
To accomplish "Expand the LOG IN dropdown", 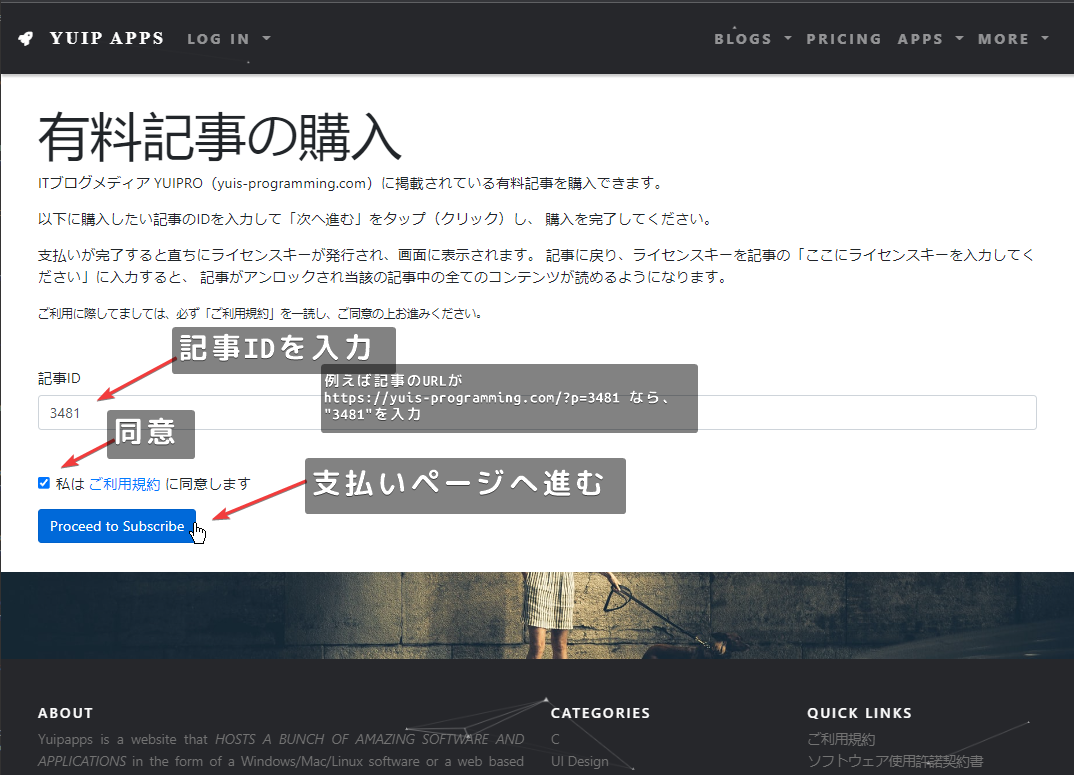I will [x=228, y=39].
